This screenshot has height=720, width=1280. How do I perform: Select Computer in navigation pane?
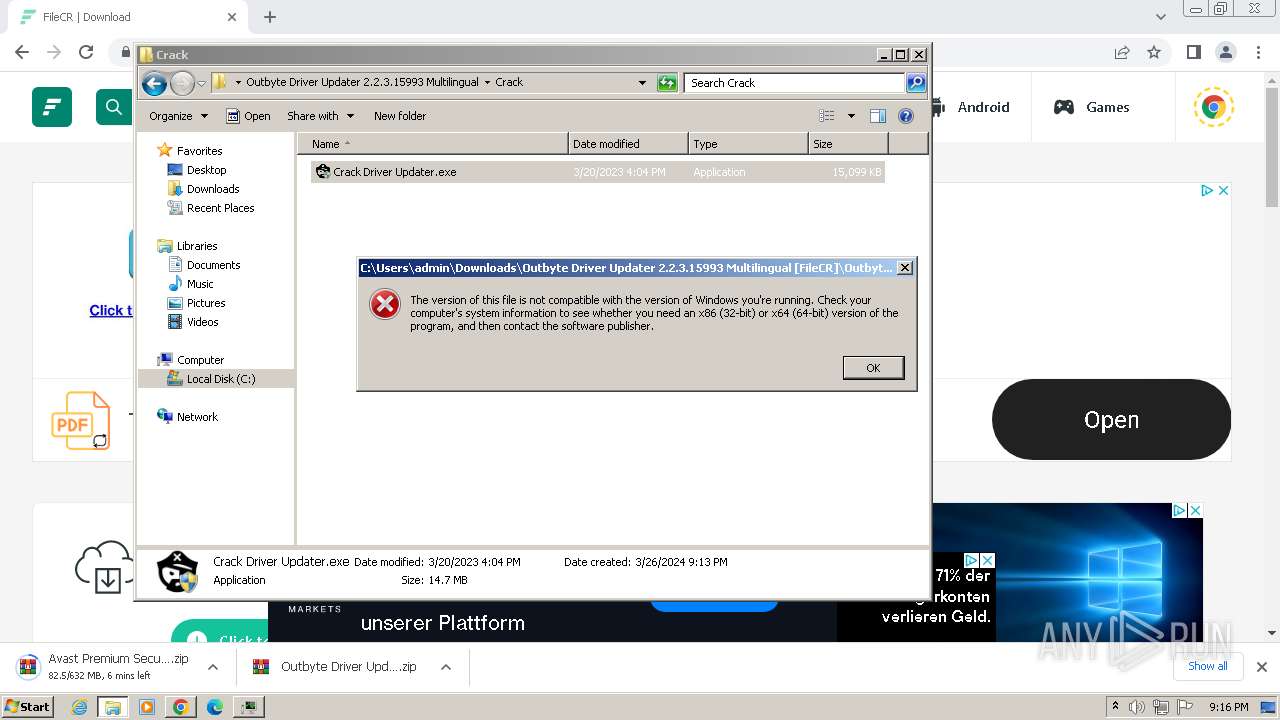[200, 360]
